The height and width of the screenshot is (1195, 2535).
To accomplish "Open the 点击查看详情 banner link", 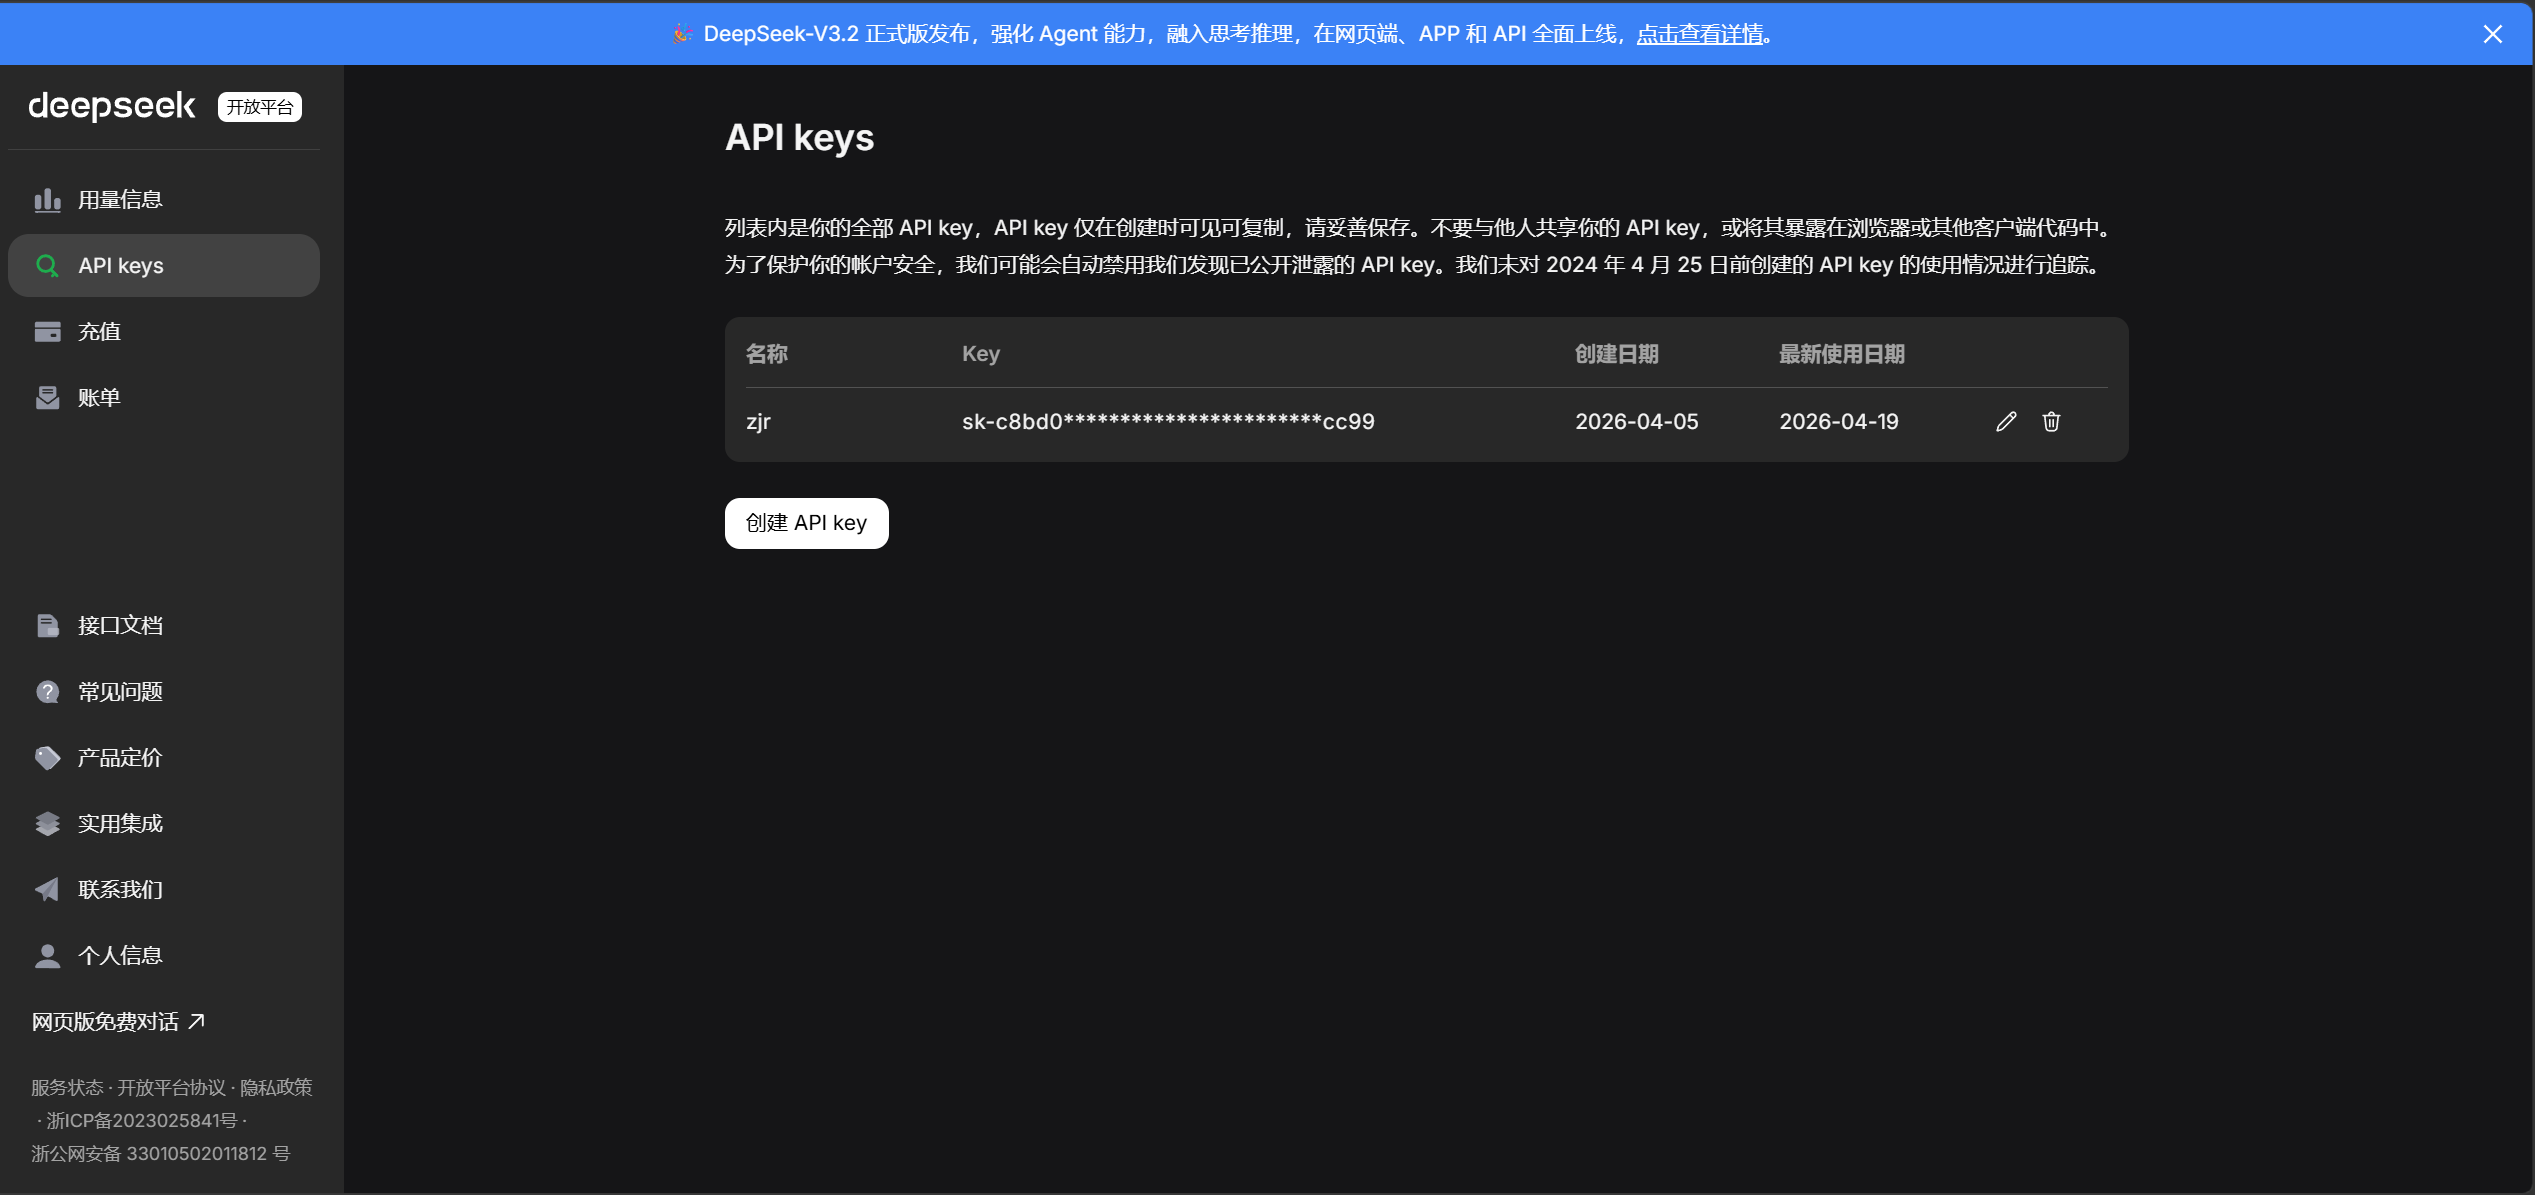I will pyautogui.click(x=1699, y=34).
